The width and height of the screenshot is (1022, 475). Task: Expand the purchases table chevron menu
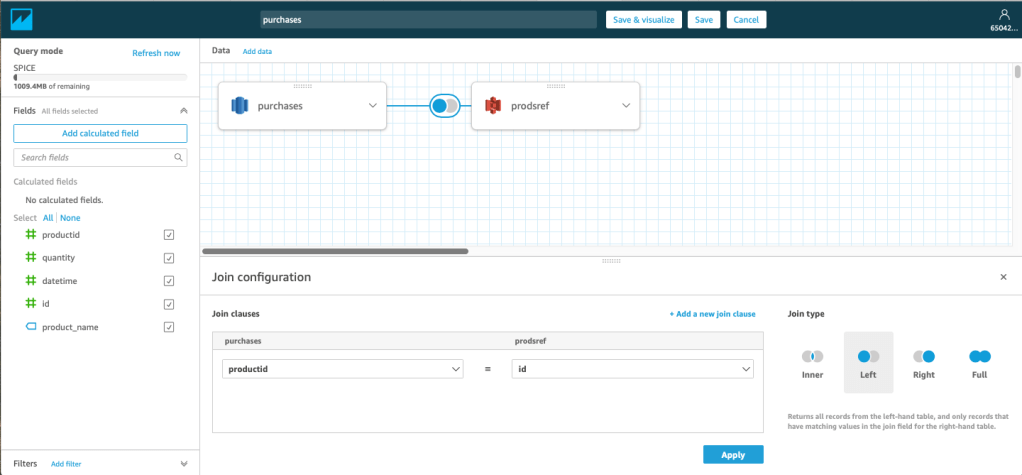(372, 105)
